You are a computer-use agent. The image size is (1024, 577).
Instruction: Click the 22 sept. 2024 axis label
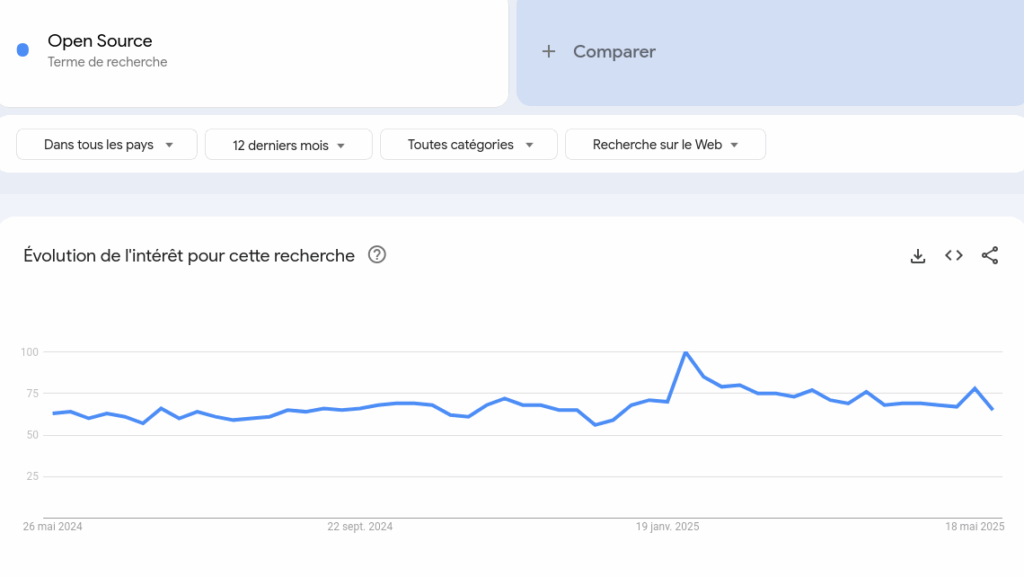(360, 527)
